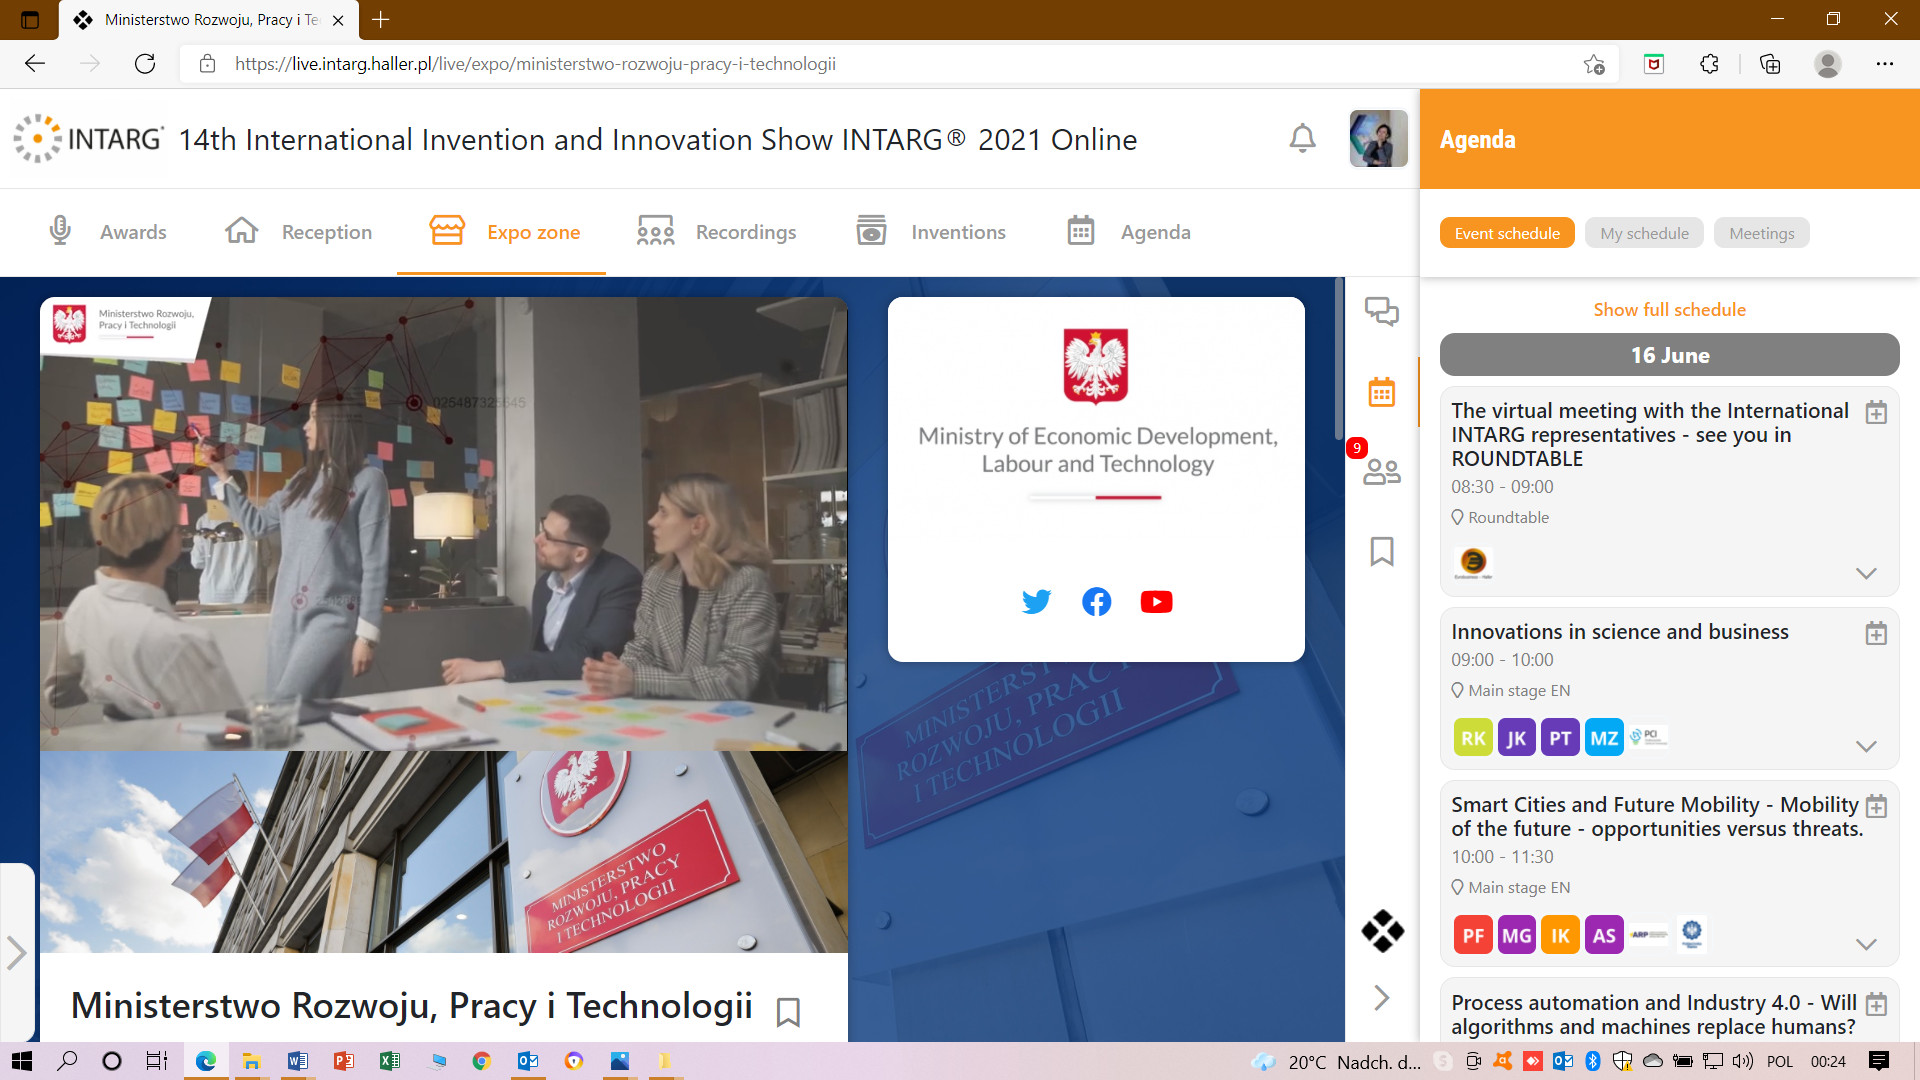Click the diamond logo icon in sidebar

pyautogui.click(x=1382, y=931)
